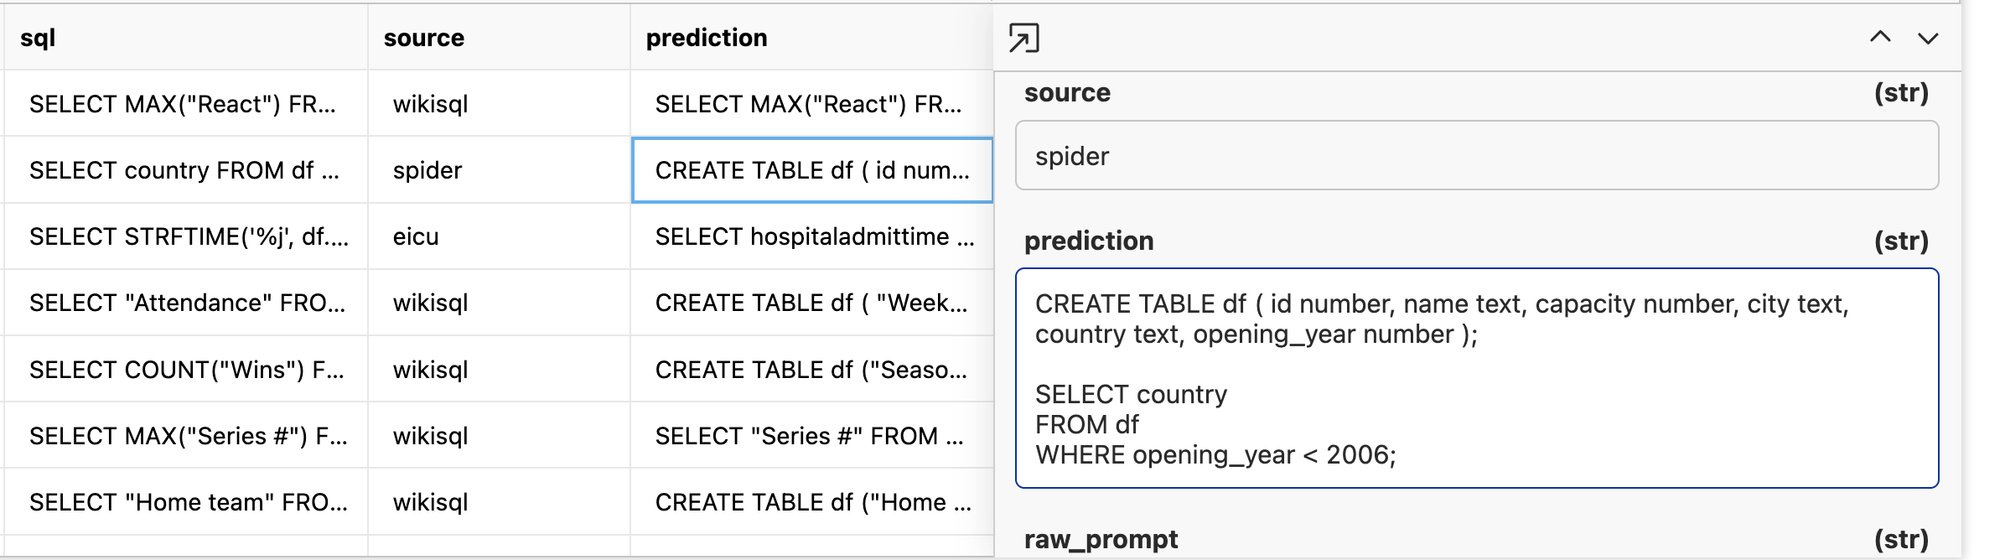Select the CREATE TABLE df ("Home prediction cell
The image size is (2000, 560).
pos(812,501)
